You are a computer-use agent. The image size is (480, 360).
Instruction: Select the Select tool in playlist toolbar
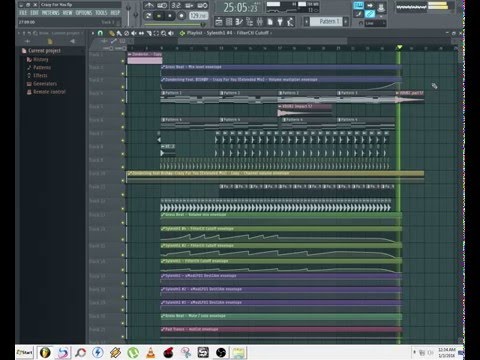click(156, 33)
